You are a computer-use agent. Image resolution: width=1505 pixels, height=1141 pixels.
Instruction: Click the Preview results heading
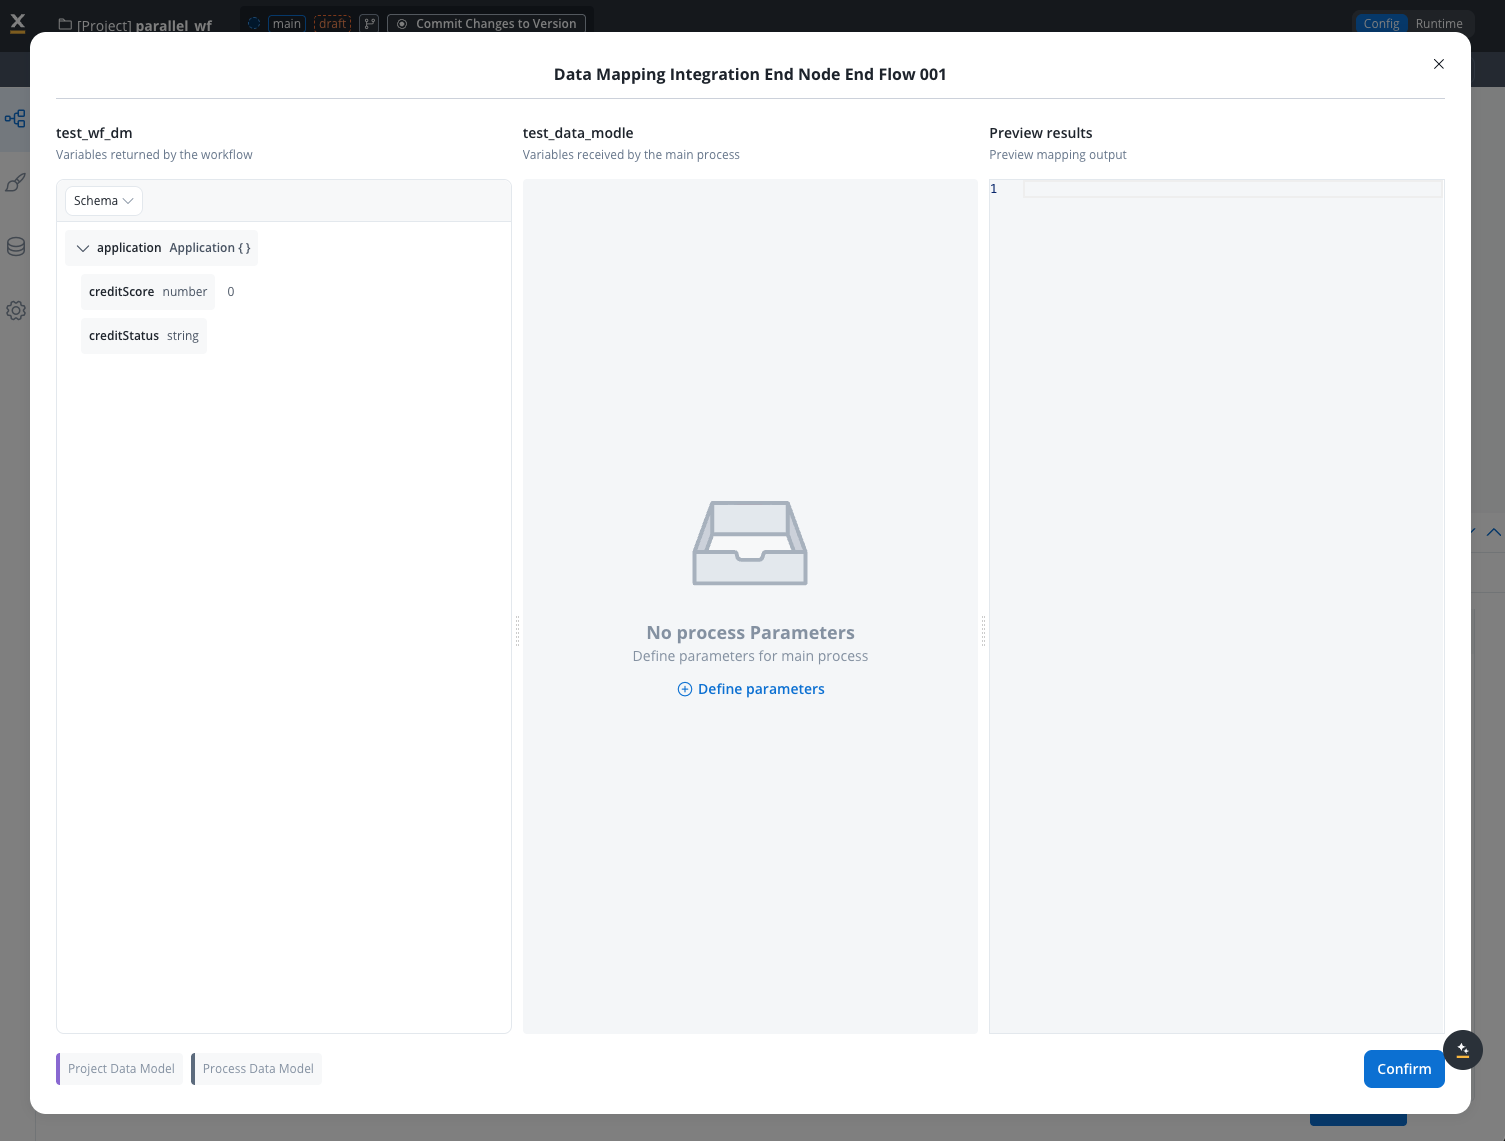click(1041, 133)
